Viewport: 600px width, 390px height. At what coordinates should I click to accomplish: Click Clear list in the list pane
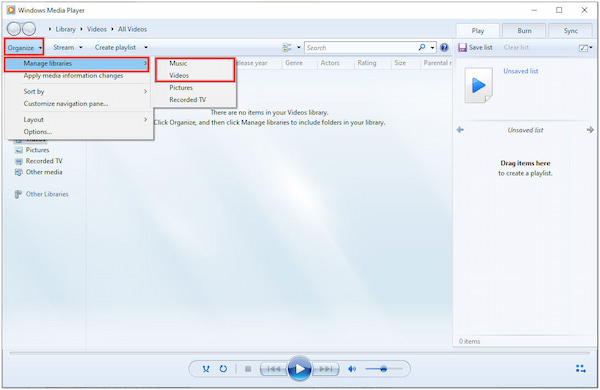516,47
